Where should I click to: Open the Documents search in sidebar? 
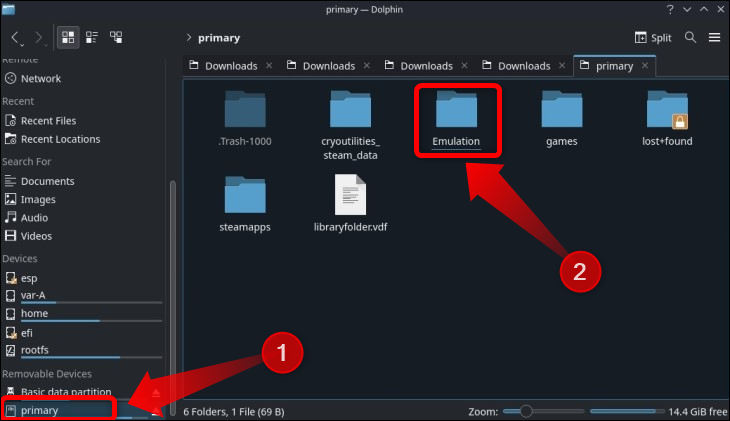[47, 181]
